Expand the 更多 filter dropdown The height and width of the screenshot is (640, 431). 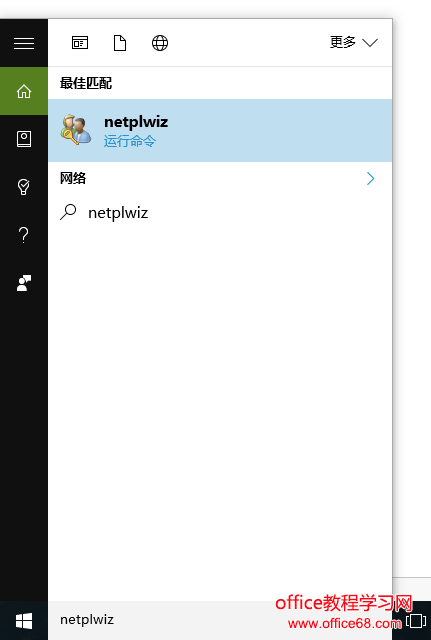[353, 42]
